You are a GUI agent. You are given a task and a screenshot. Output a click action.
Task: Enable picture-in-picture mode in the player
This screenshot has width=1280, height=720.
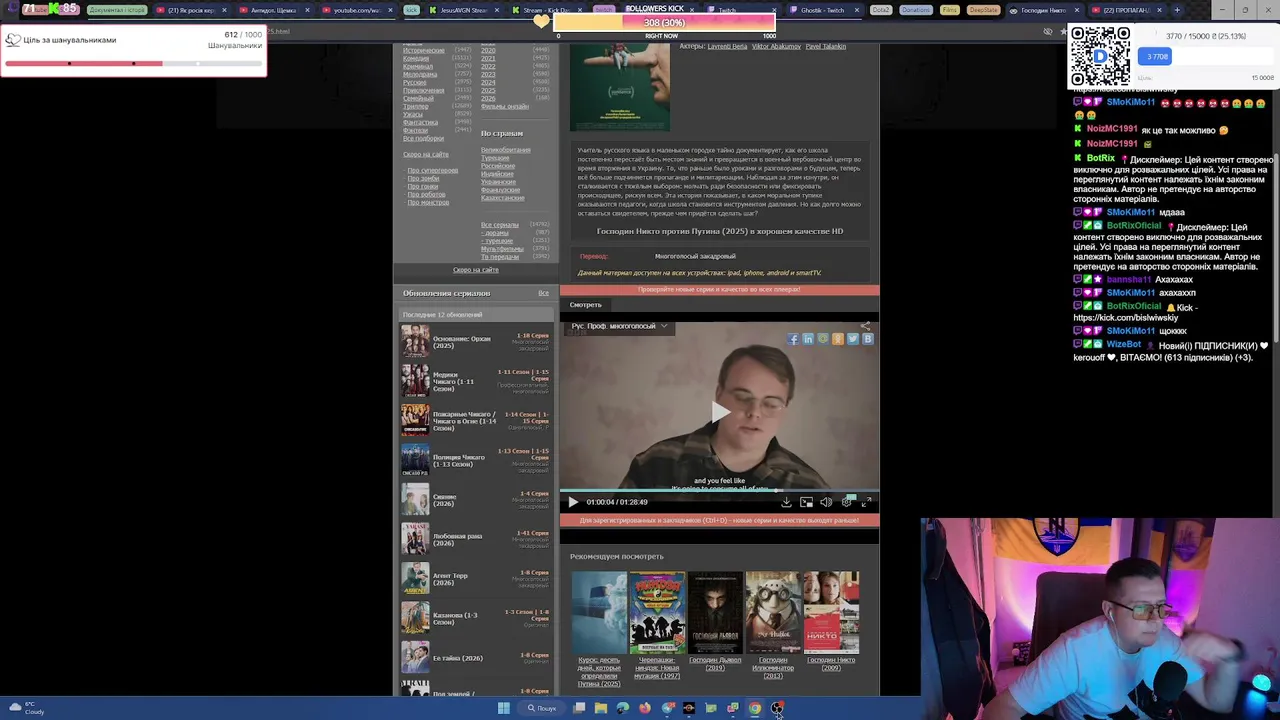(x=806, y=502)
